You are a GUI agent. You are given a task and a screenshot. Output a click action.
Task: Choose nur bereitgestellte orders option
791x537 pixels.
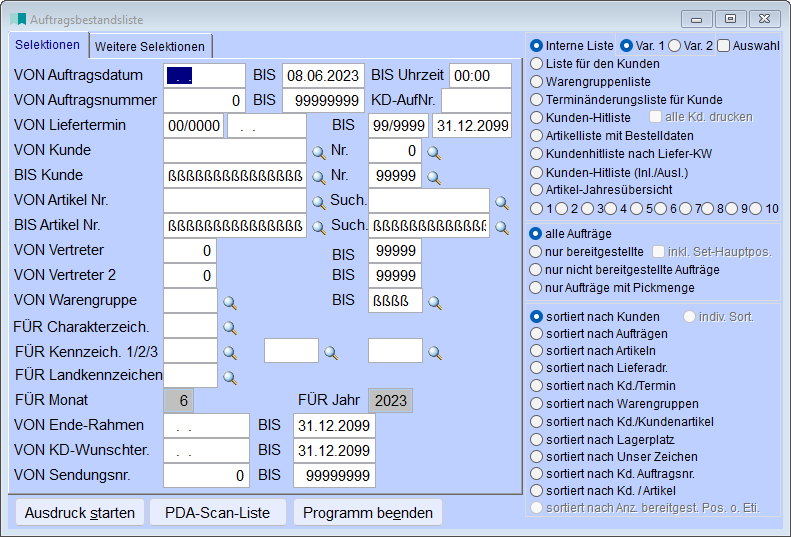pyautogui.click(x=537, y=251)
